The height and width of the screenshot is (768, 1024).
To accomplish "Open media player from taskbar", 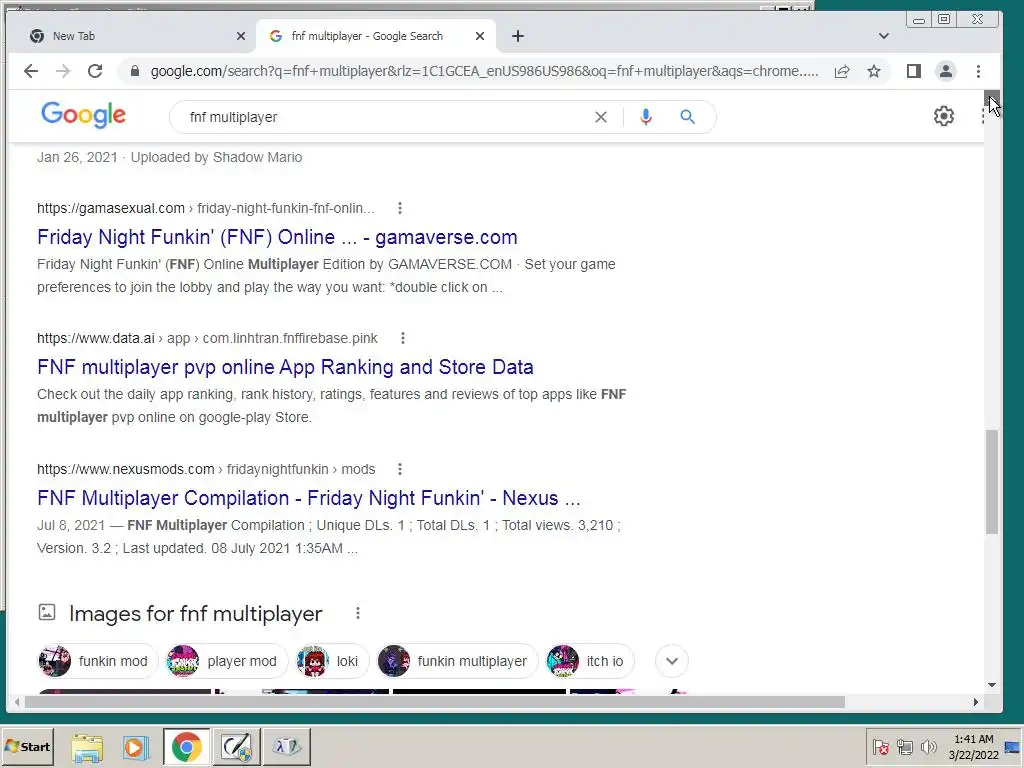I will (x=136, y=747).
